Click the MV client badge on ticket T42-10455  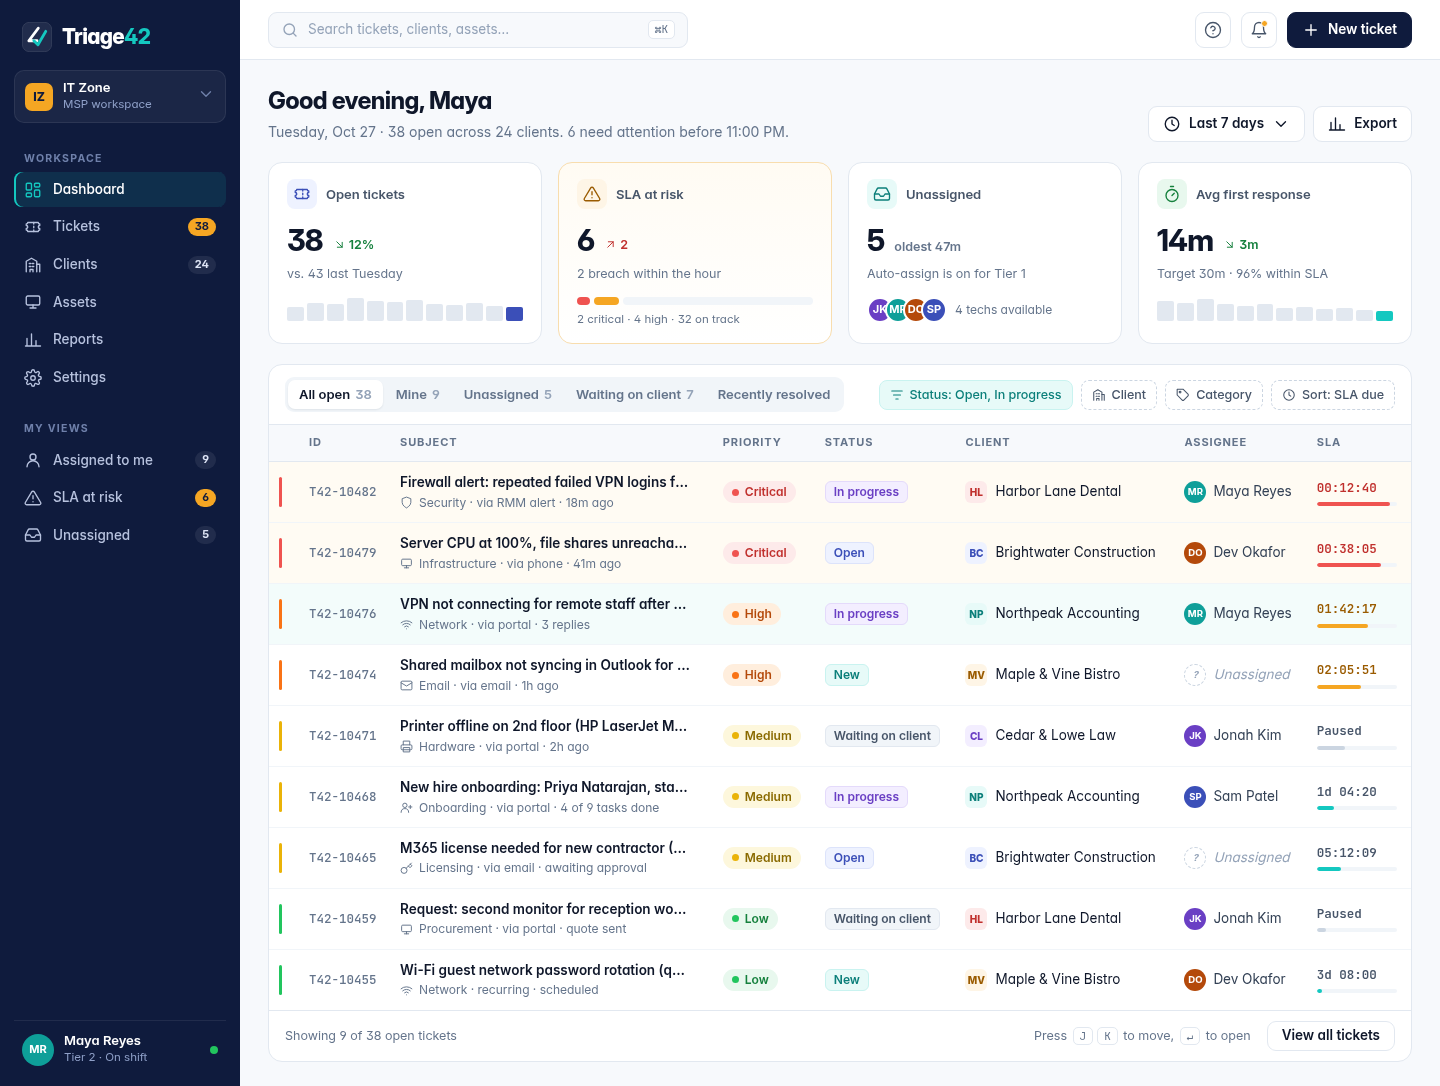pyautogui.click(x=976, y=980)
